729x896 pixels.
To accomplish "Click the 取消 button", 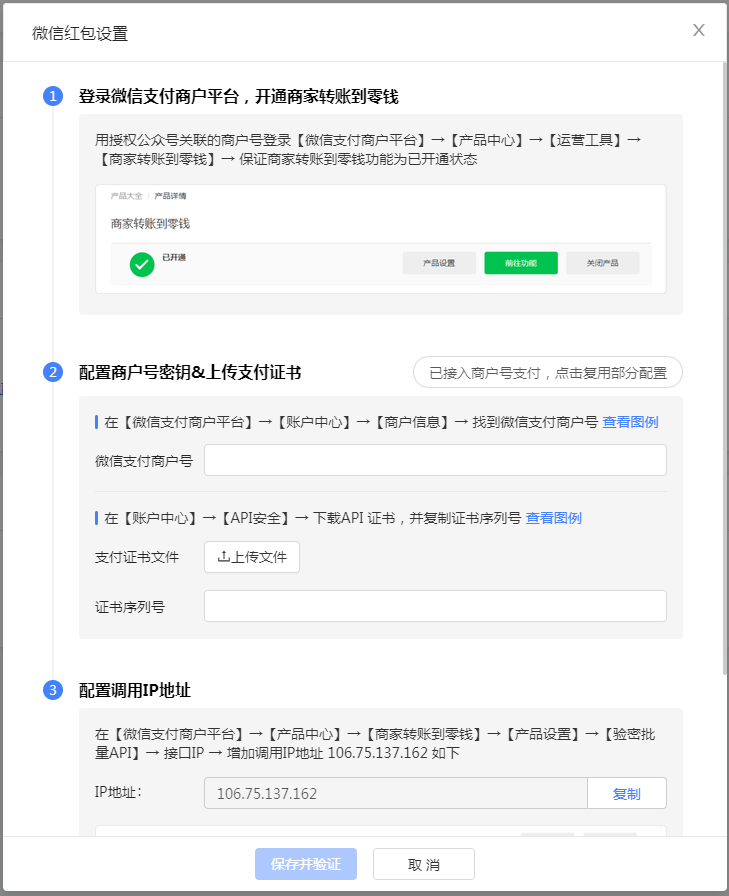I will (423, 864).
